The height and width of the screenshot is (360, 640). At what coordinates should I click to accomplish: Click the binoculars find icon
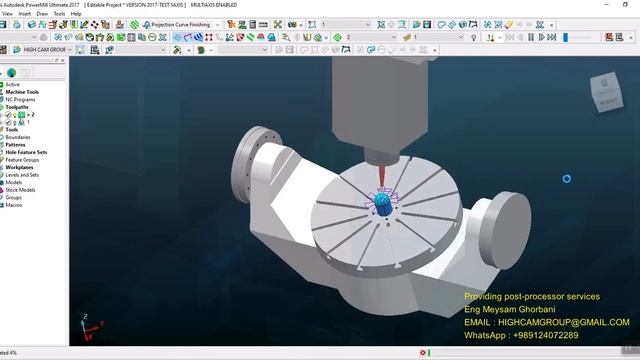(292, 25)
